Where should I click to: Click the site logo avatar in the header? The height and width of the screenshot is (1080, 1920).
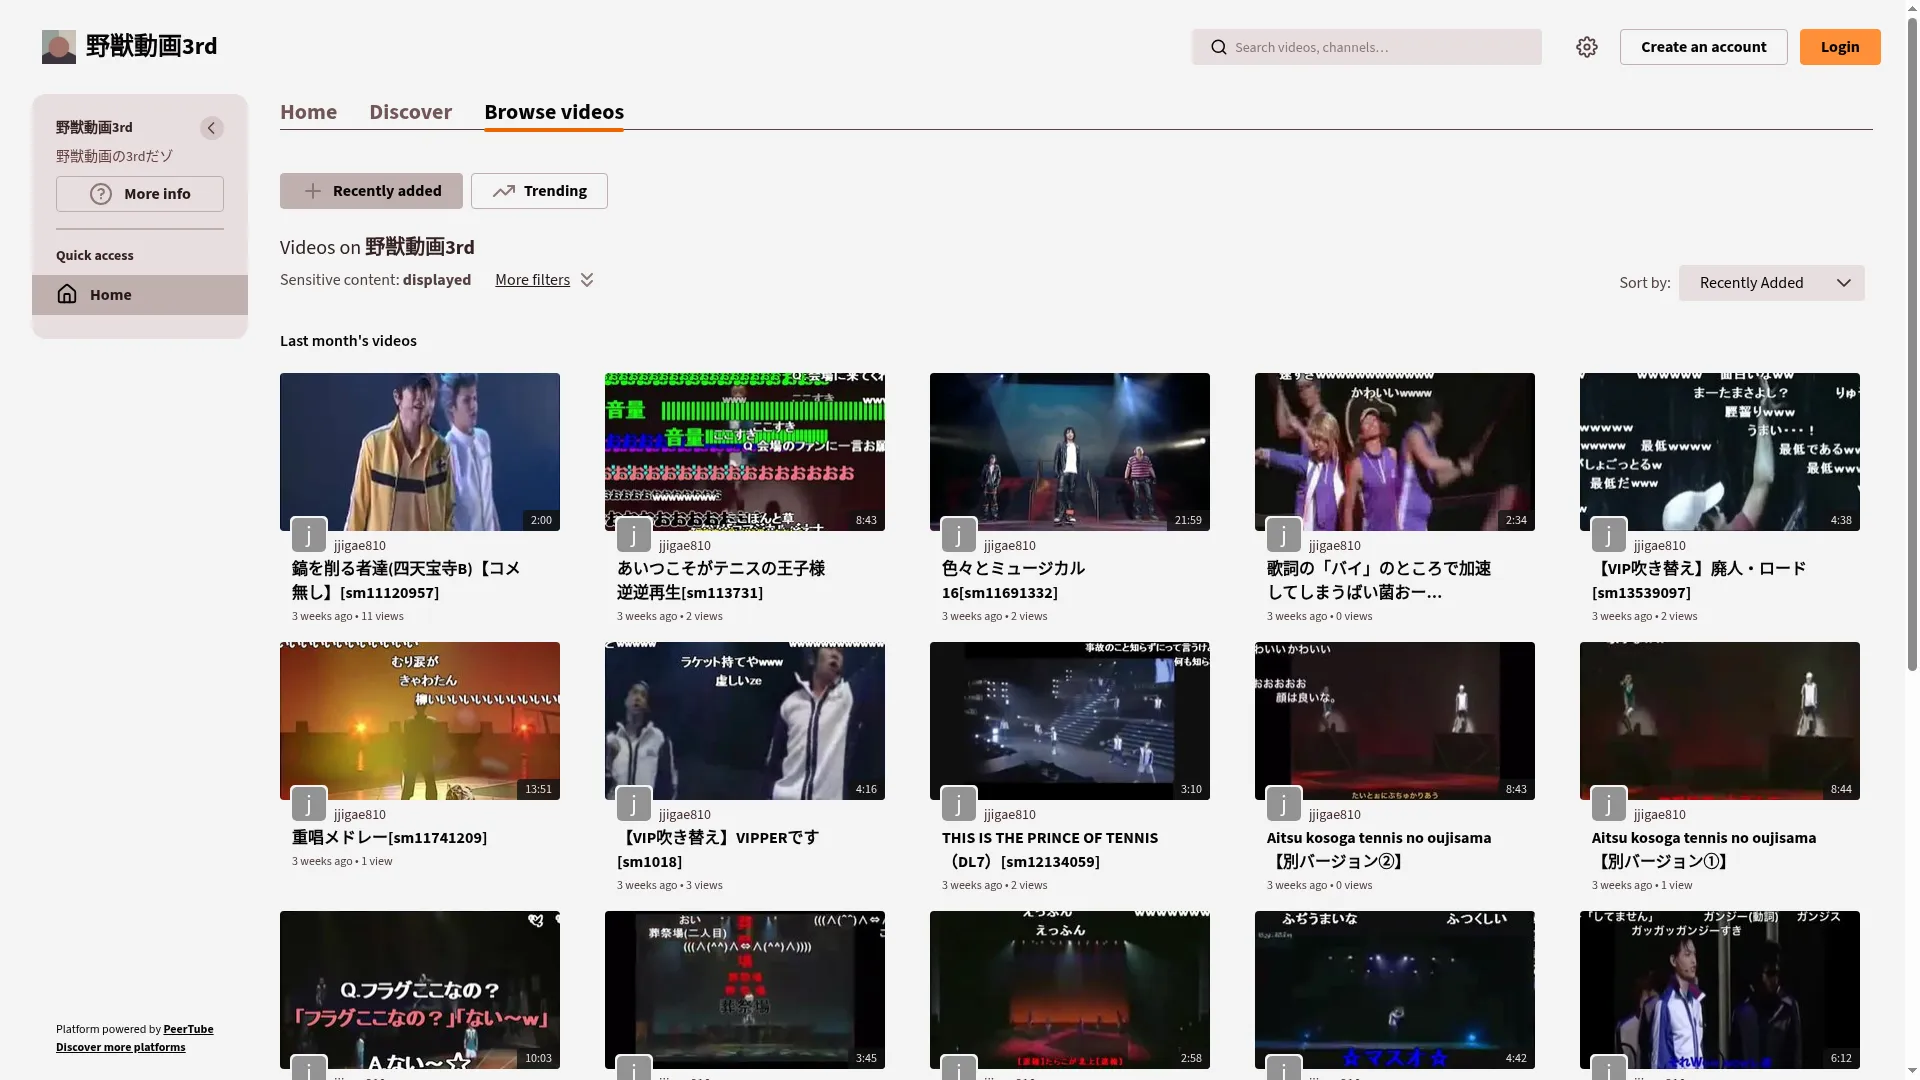59,47
